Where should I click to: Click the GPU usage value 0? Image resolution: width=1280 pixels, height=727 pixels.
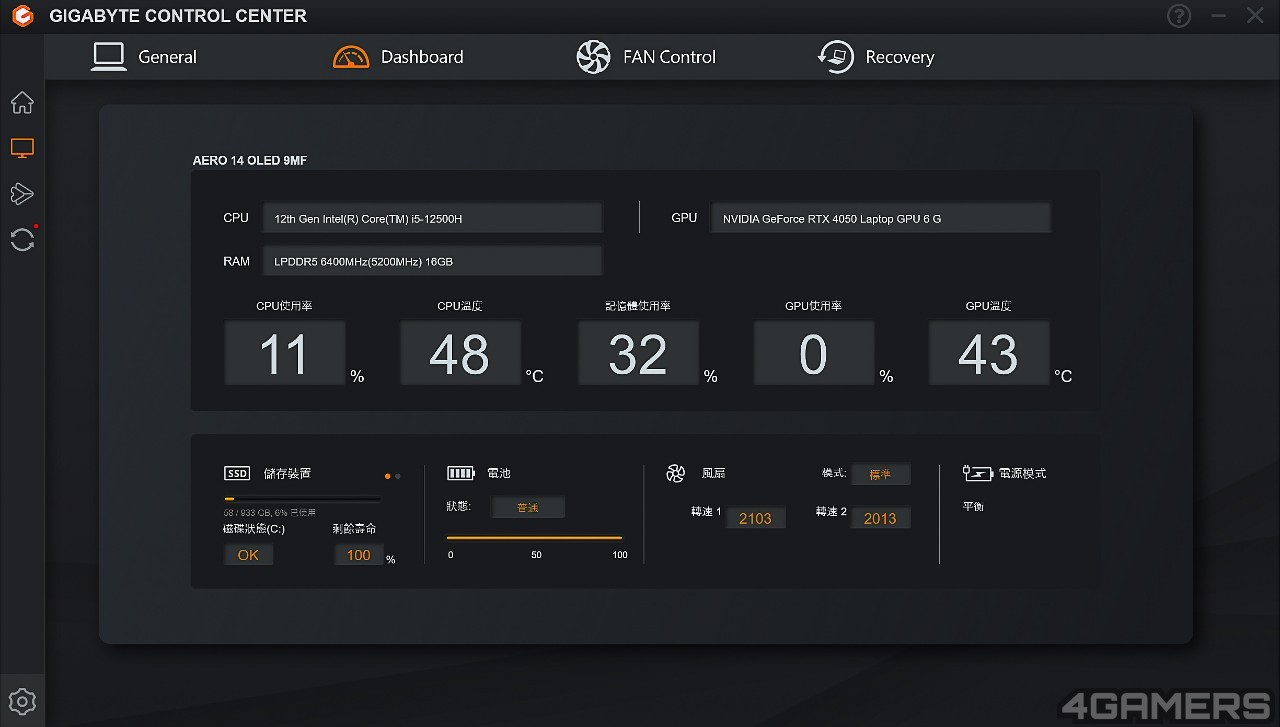click(x=813, y=353)
